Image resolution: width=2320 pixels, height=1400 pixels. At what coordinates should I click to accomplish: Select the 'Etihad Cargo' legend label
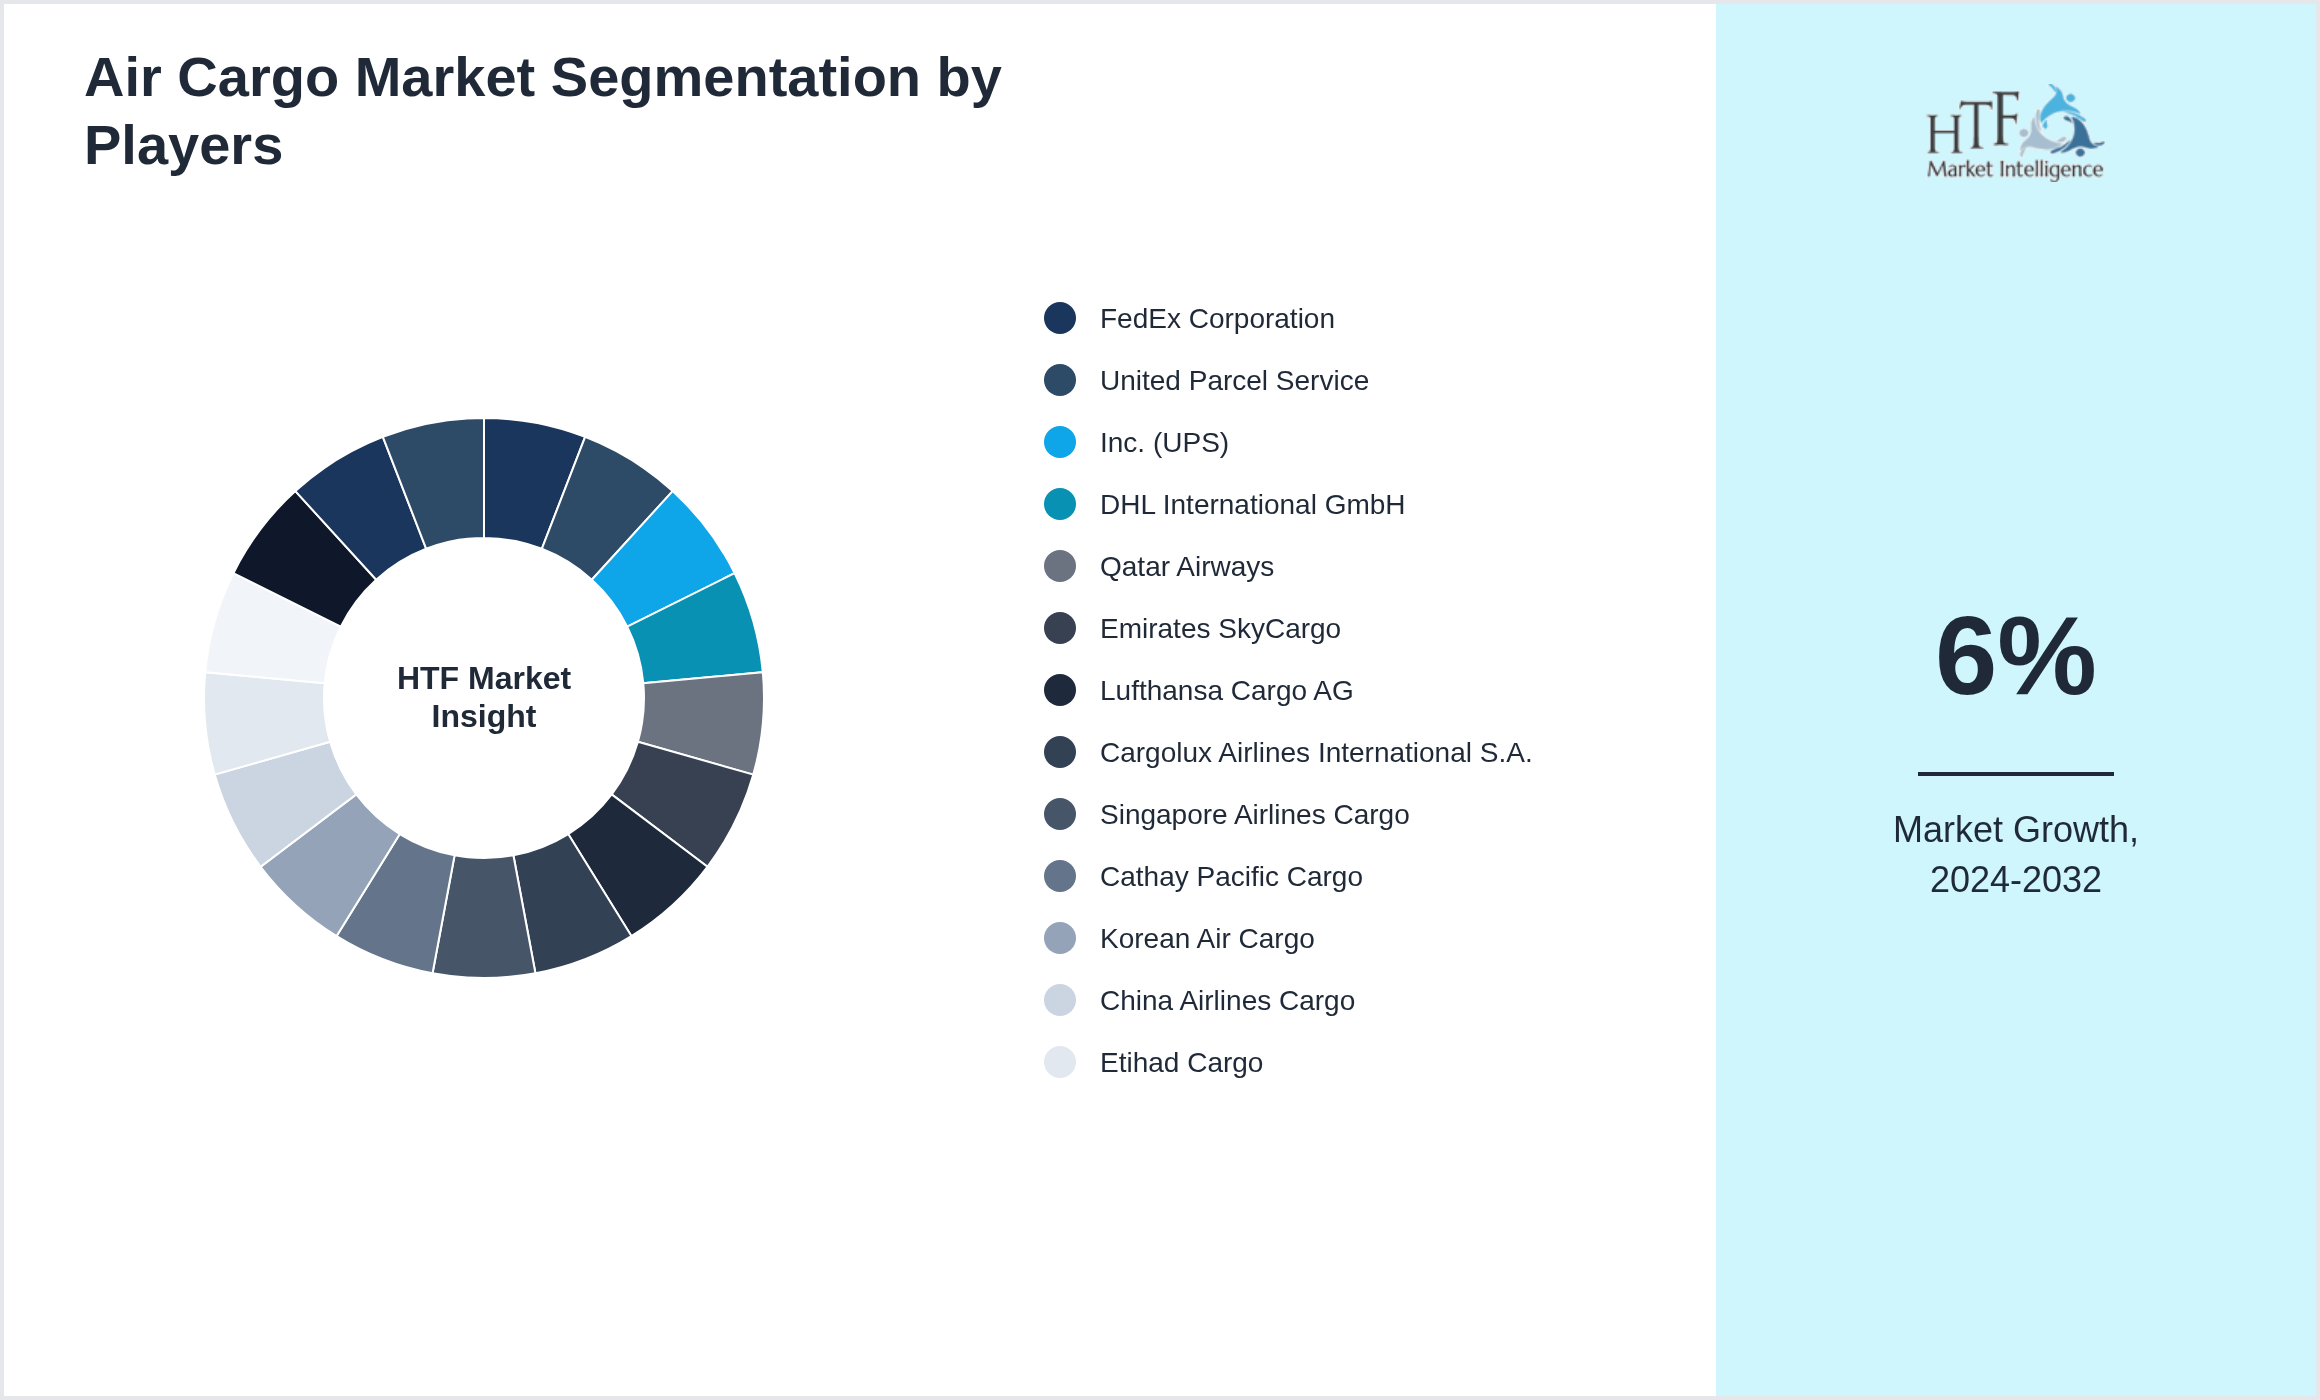(1181, 1062)
